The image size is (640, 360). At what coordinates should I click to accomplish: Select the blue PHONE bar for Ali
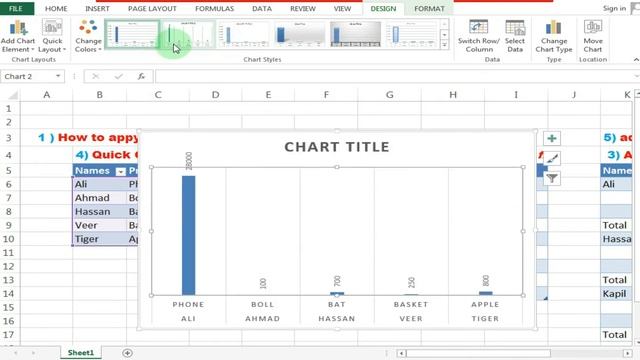(x=188, y=235)
